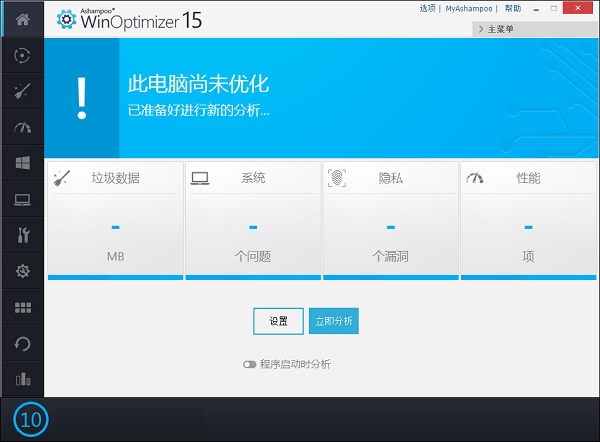Close the WinOptimizer window
The width and height of the screenshot is (600, 442).
click(578, 8)
